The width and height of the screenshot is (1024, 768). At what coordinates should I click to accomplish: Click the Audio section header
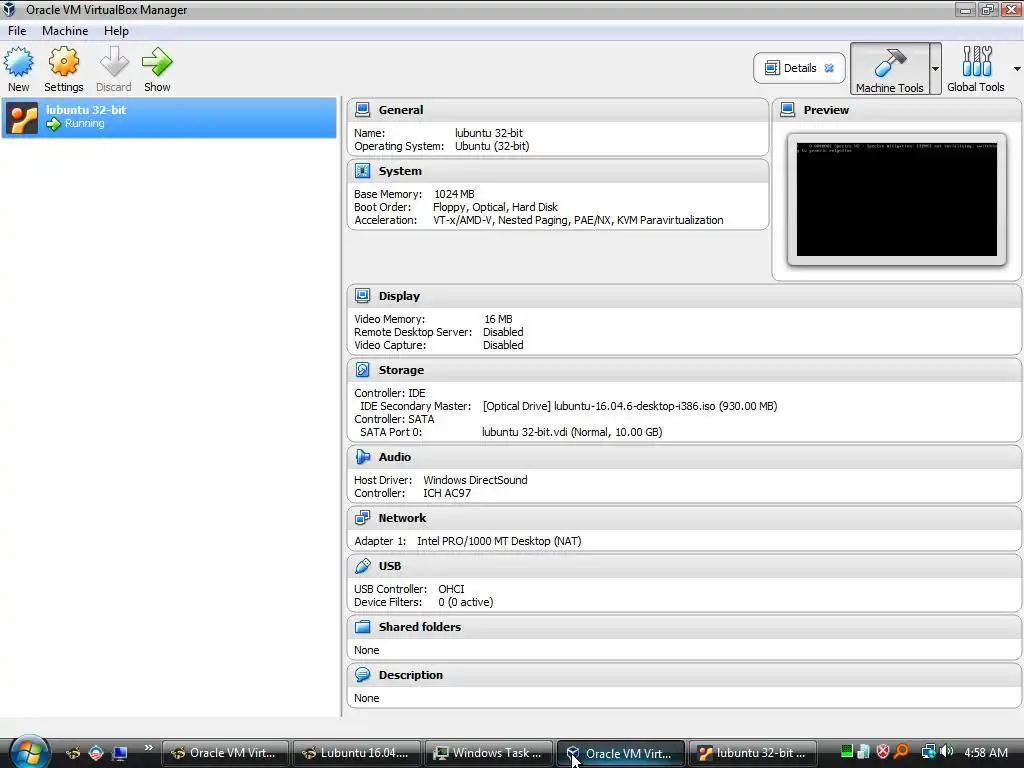tap(684, 457)
